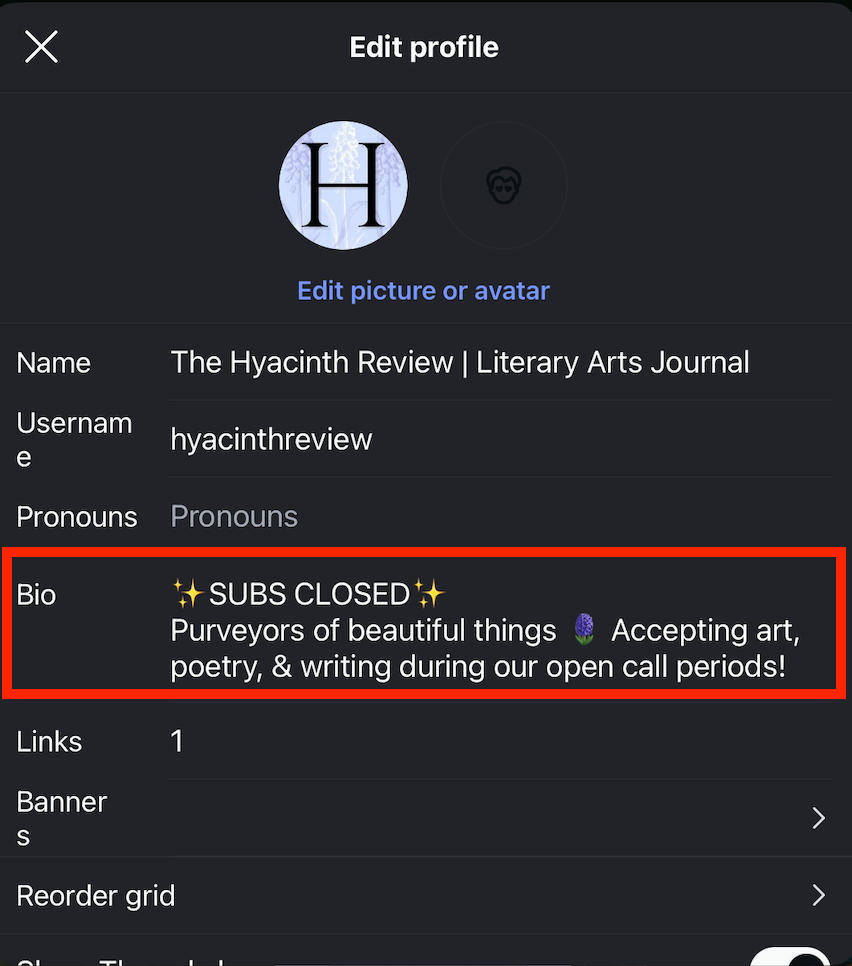The height and width of the screenshot is (966, 852).
Task: Click the hyacinth flower emoji in bio
Action: pyautogui.click(x=584, y=630)
